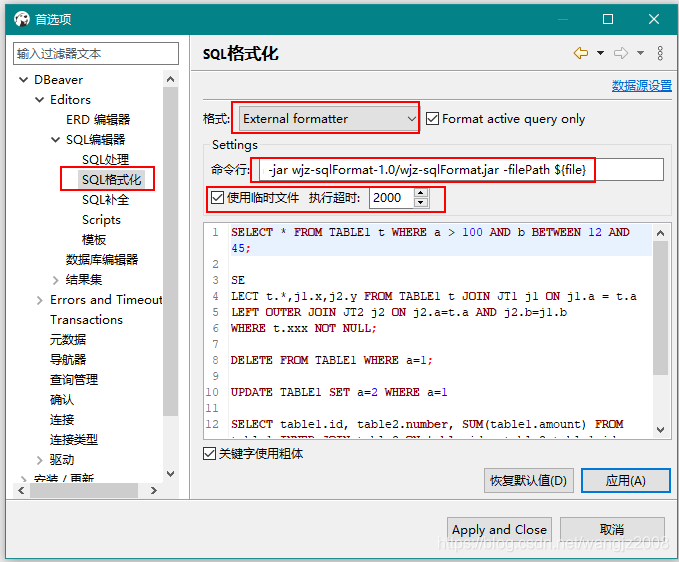Click the Apply and Close button

[x=499, y=530]
